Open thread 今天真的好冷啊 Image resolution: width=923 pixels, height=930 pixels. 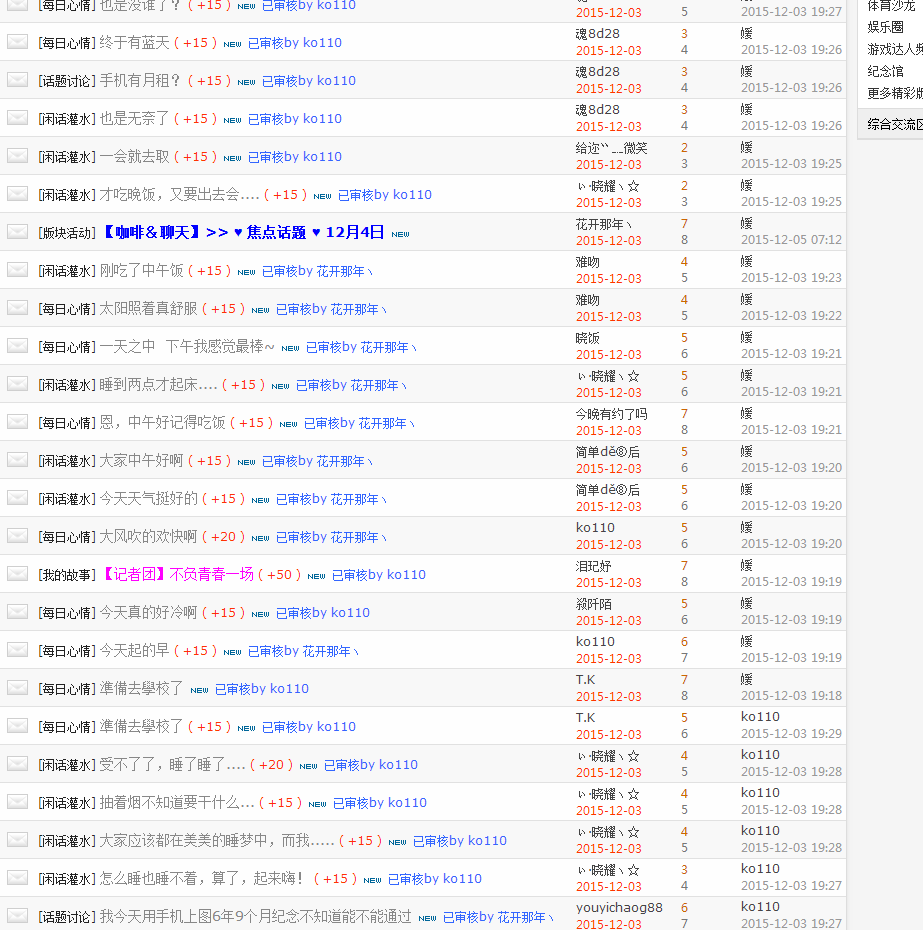click(x=148, y=613)
